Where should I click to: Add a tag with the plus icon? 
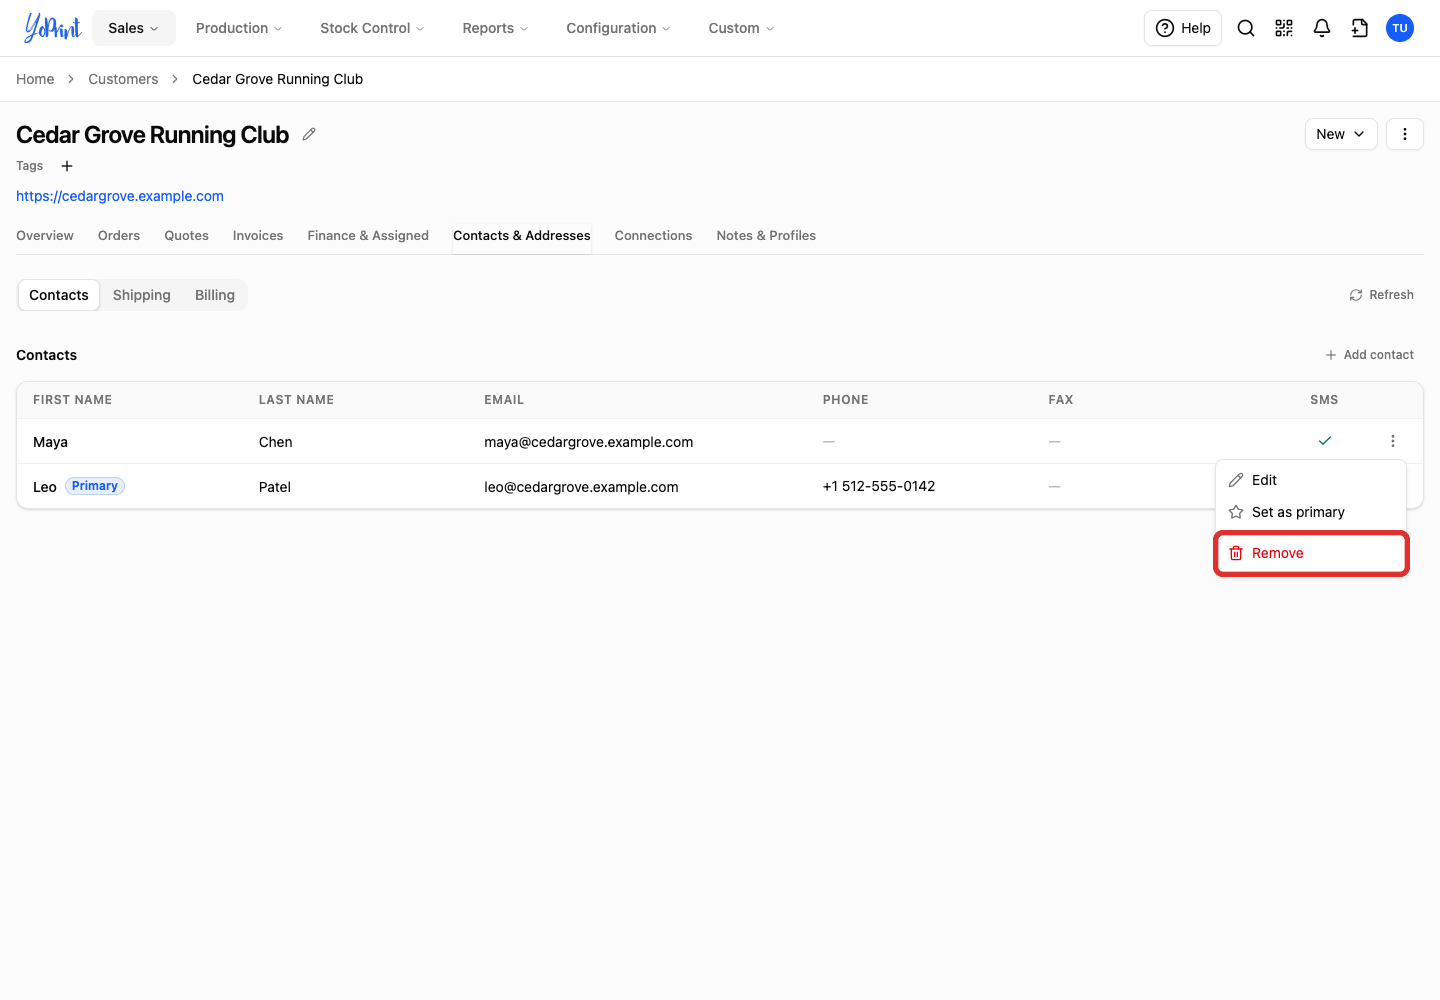[x=67, y=166]
